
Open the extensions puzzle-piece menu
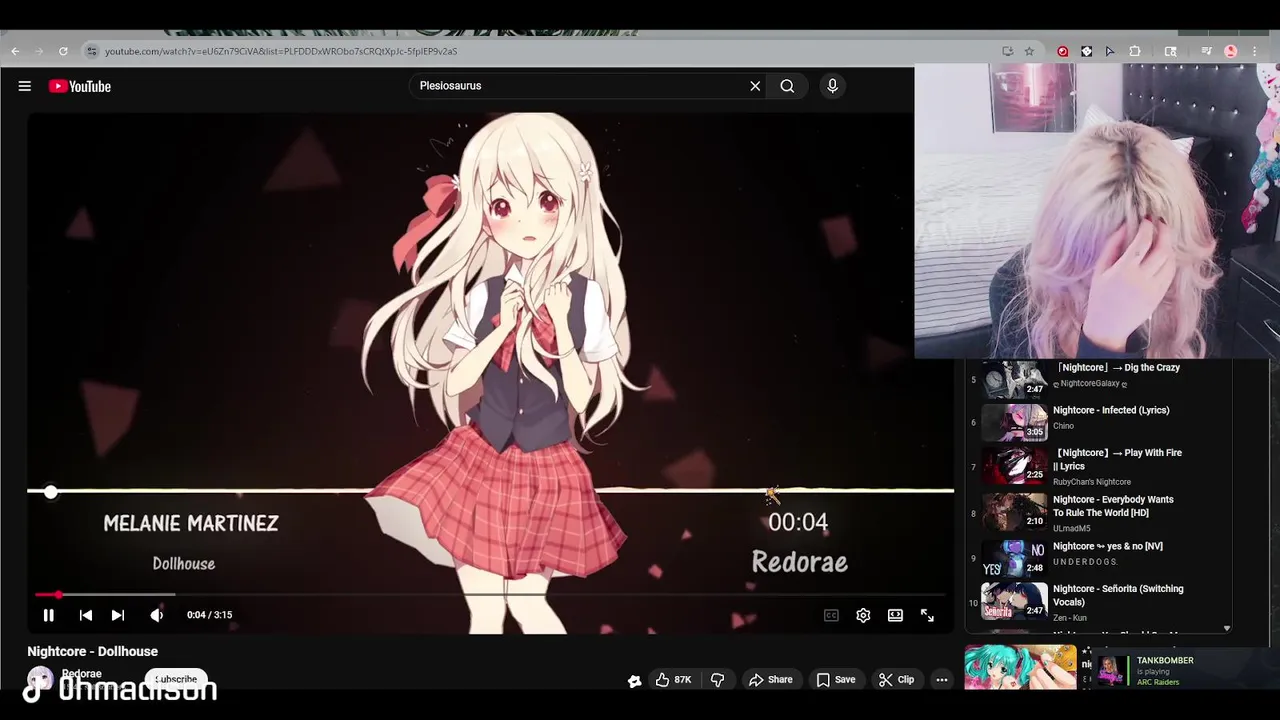click(x=1135, y=51)
